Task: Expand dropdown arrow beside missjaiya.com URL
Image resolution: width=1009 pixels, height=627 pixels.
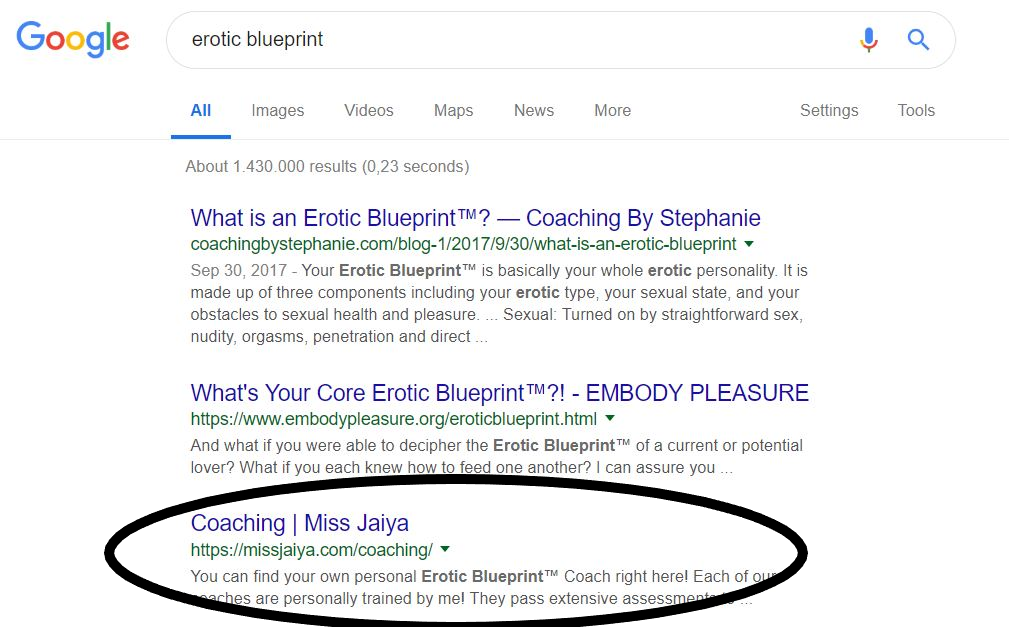Action: click(445, 549)
